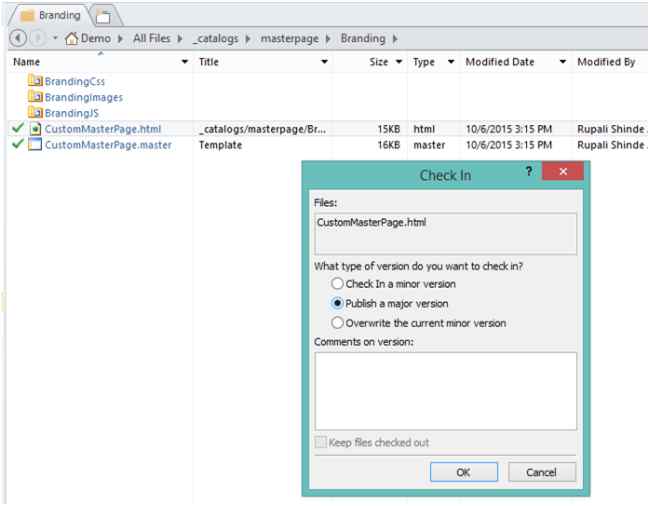
Task: Go to All Files in the breadcrumb
Action: pyautogui.click(x=152, y=39)
